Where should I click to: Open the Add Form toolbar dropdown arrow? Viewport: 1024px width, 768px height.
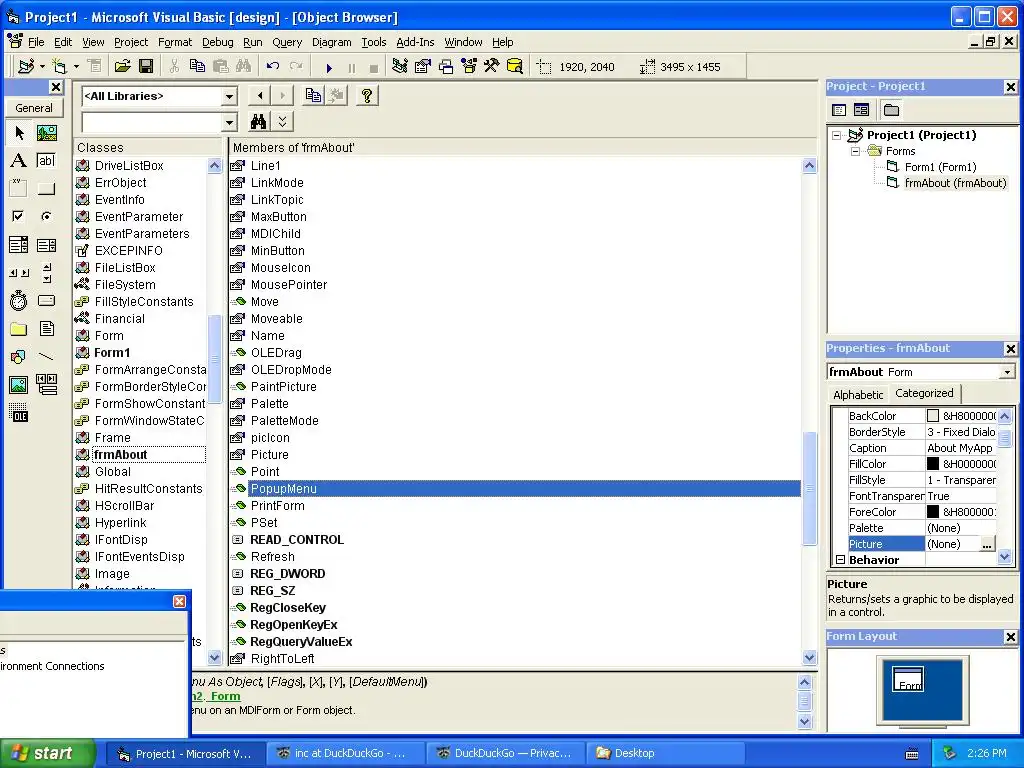click(76, 67)
